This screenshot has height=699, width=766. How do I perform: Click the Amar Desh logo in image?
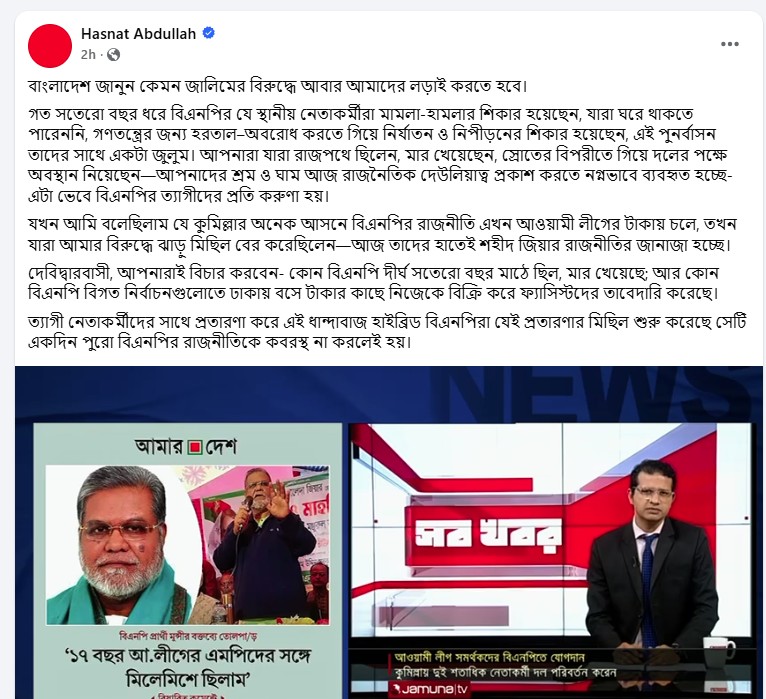click(186, 446)
